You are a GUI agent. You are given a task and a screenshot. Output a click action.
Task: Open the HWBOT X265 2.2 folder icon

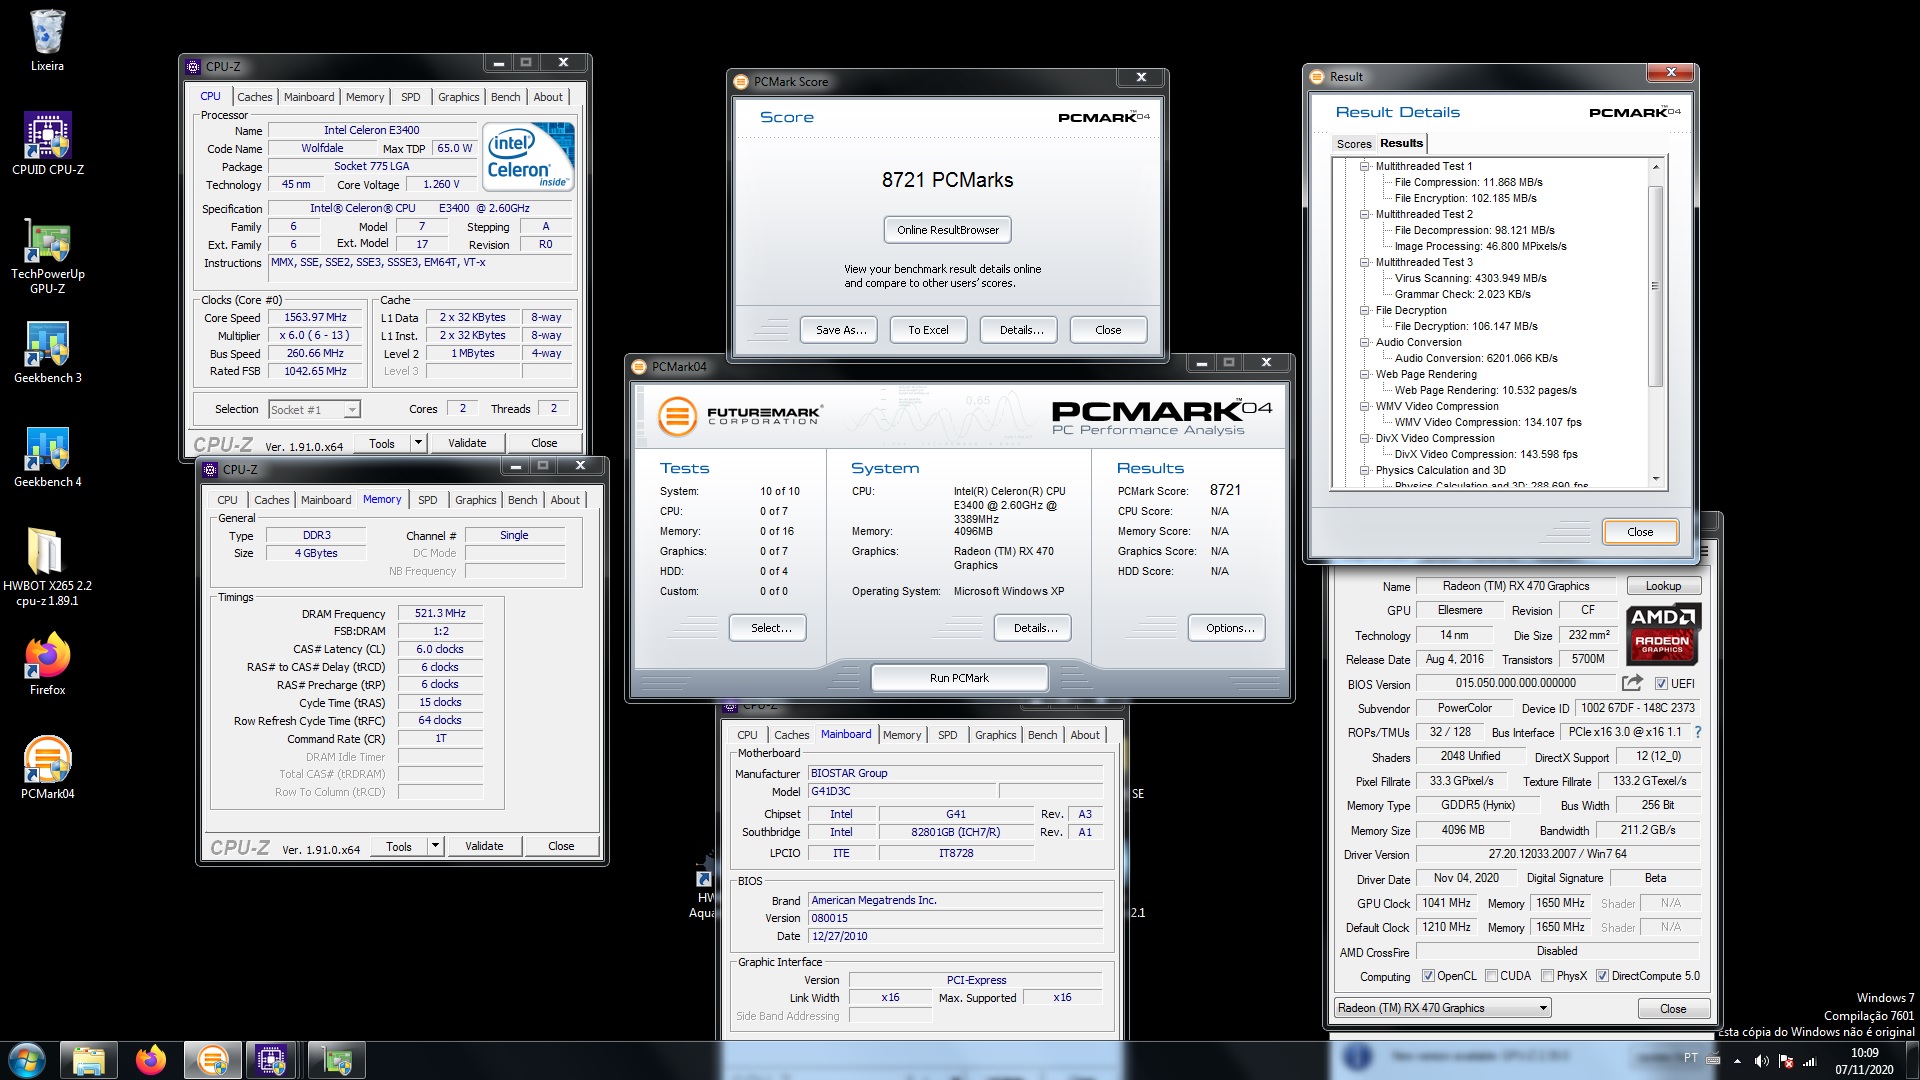[47, 567]
